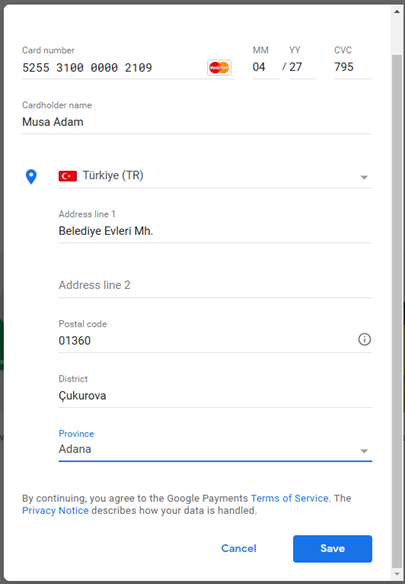
Task: Click the Türkiye flag icon
Action: (67, 176)
